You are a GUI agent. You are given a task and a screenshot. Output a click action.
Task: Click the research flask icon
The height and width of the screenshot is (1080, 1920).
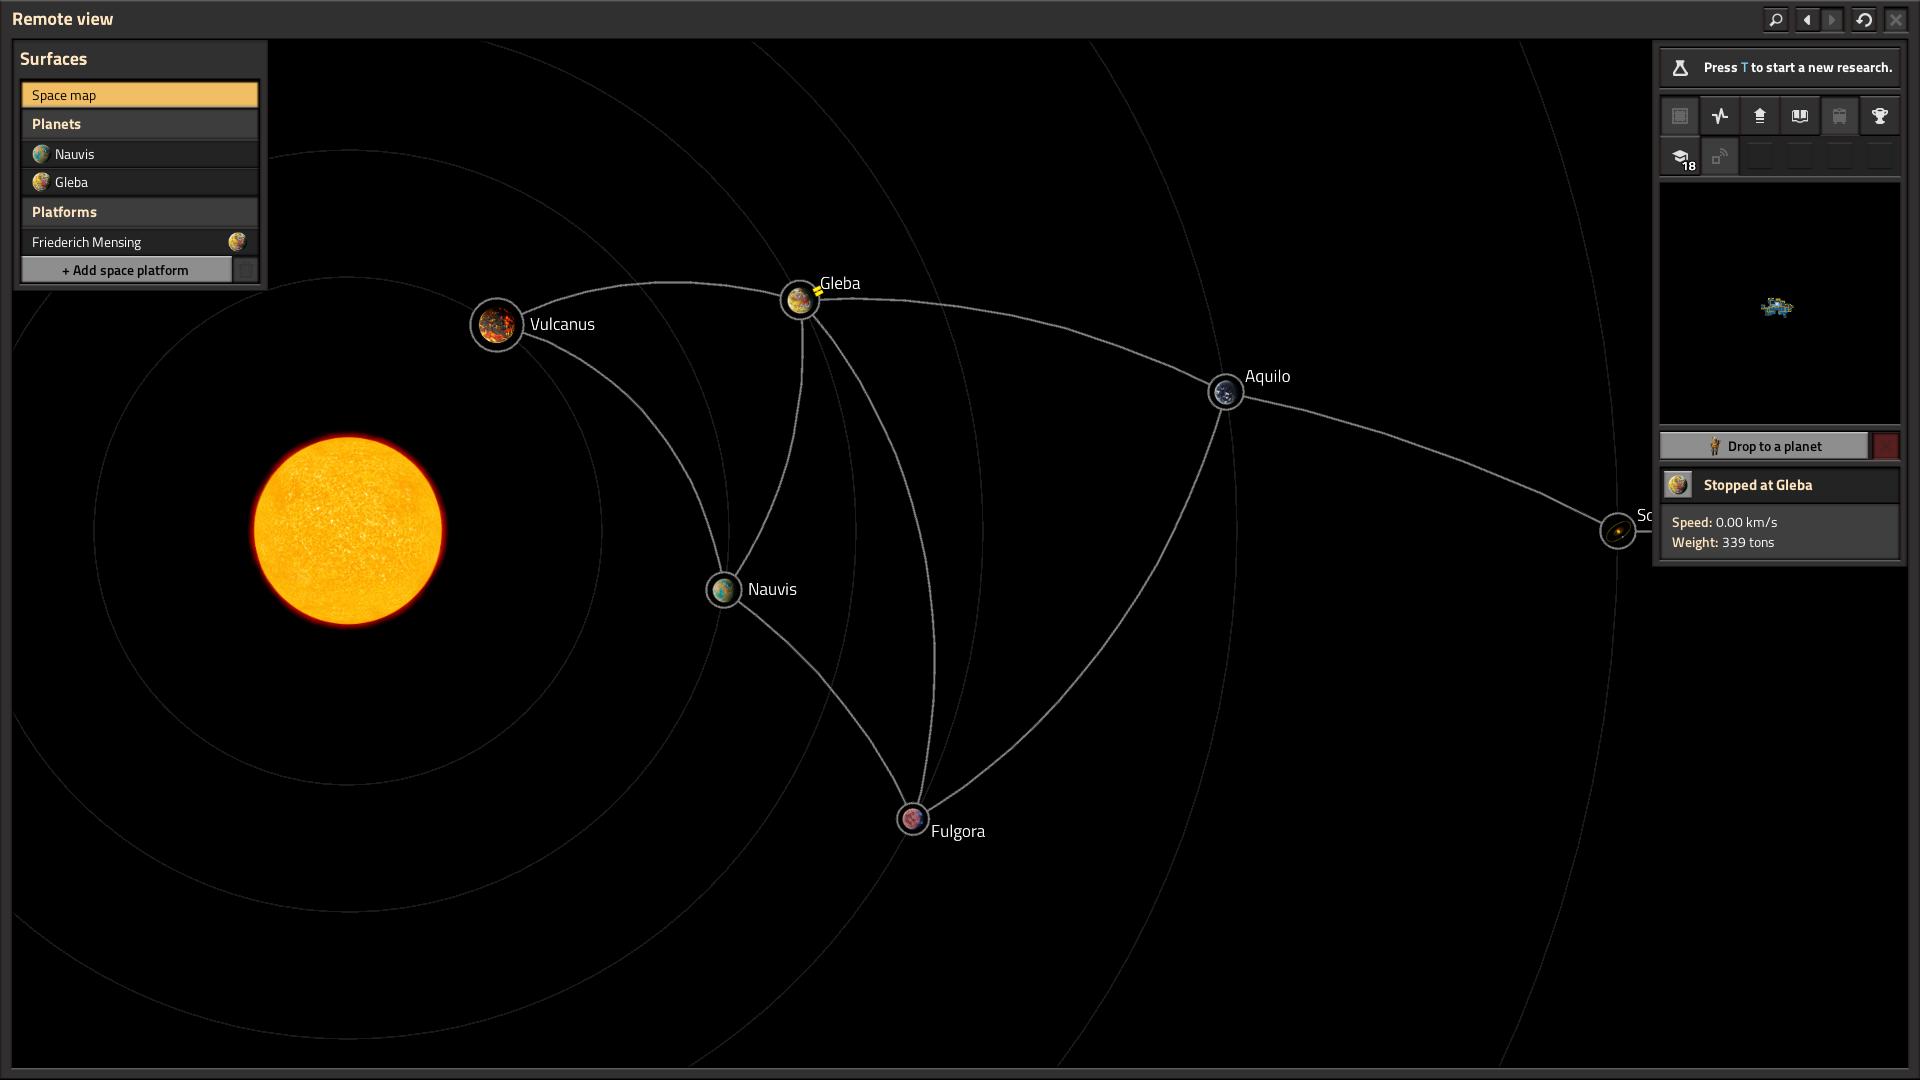coord(1680,68)
